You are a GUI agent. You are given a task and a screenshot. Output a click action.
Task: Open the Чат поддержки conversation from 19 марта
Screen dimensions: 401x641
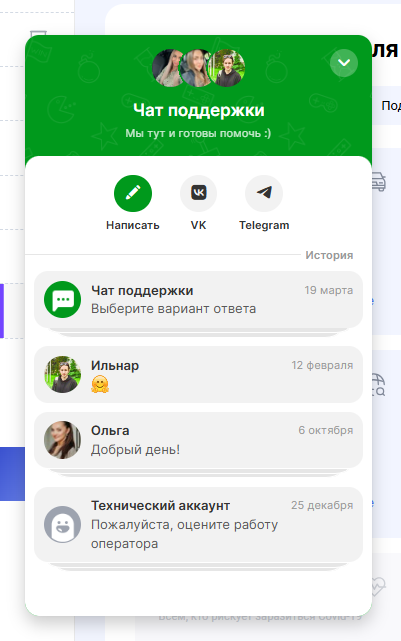198,299
